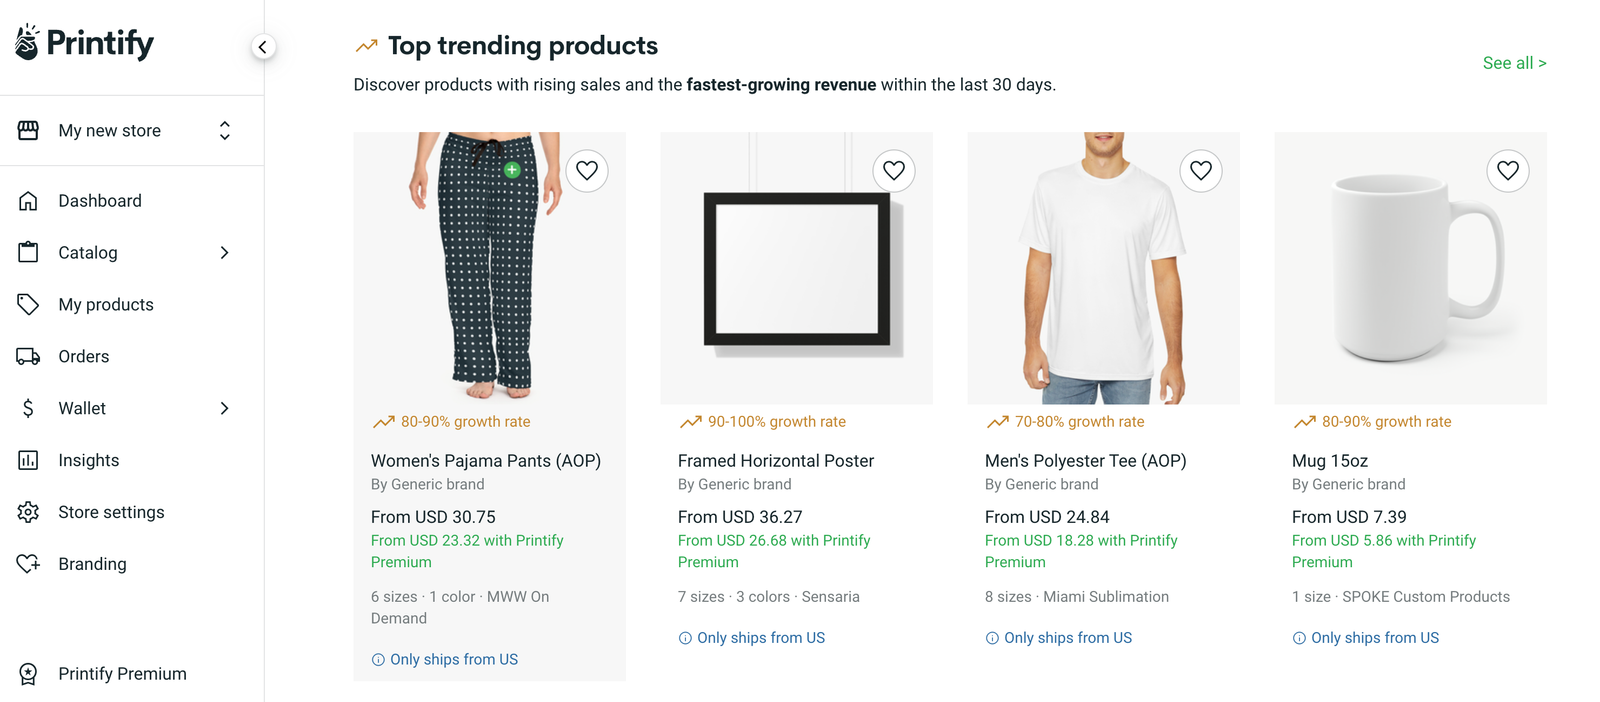
Task: Expand the Wallet submenu chevron
Action: point(224,408)
